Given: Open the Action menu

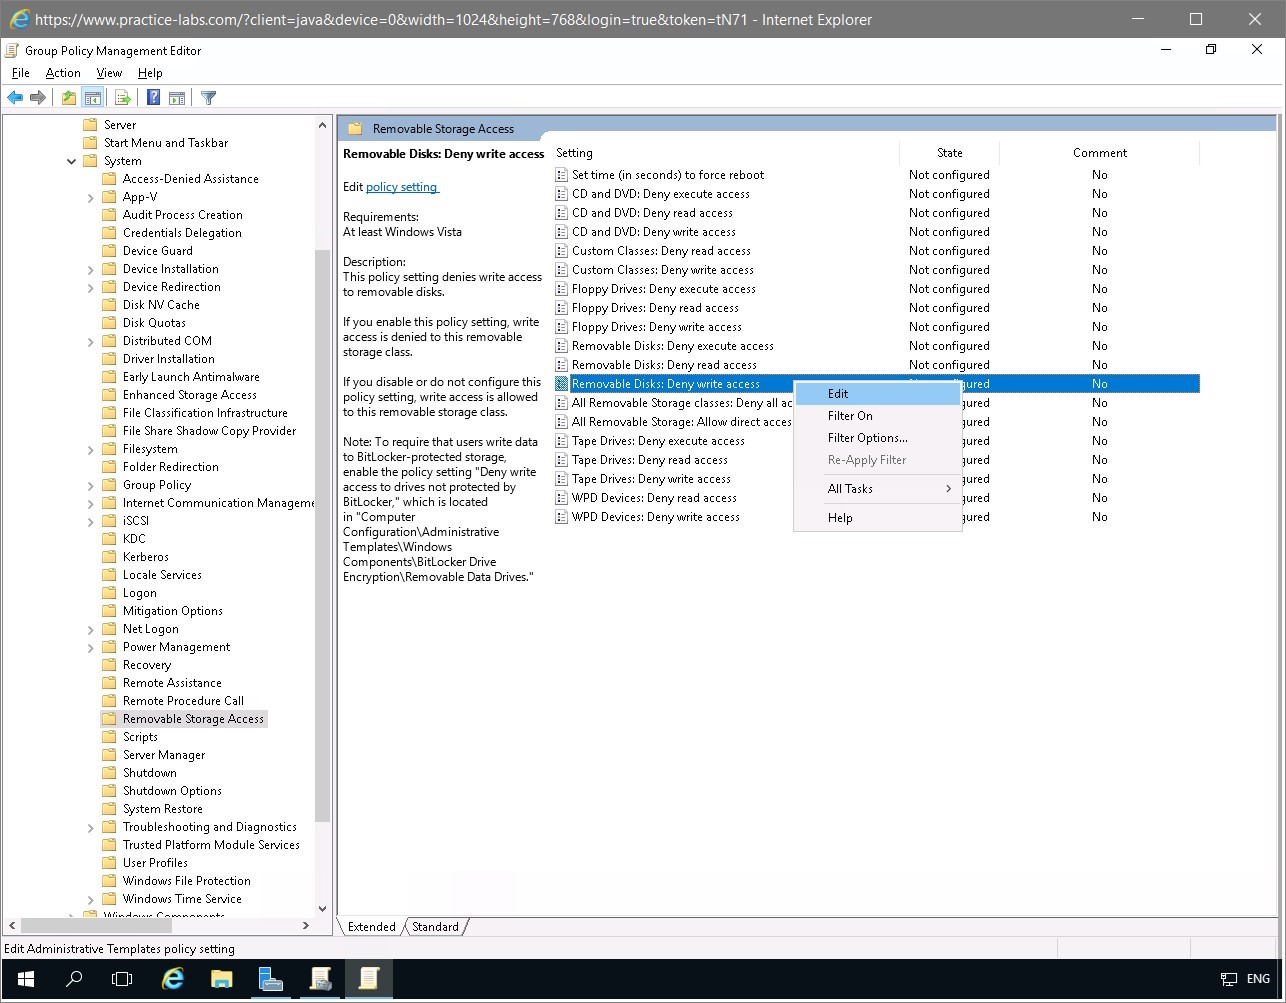Looking at the screenshot, I should point(62,72).
